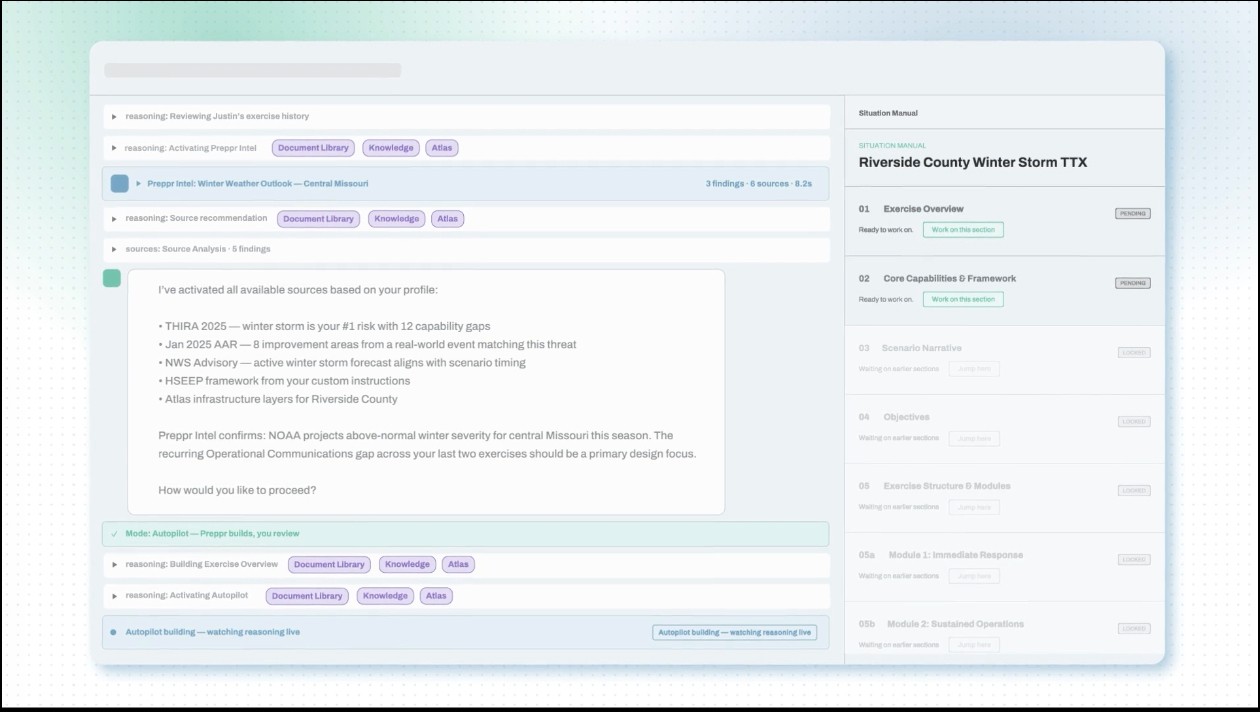Click 'Ready to work on' under Exercise Overview
Screen dimensions: 1260x712
(886, 230)
